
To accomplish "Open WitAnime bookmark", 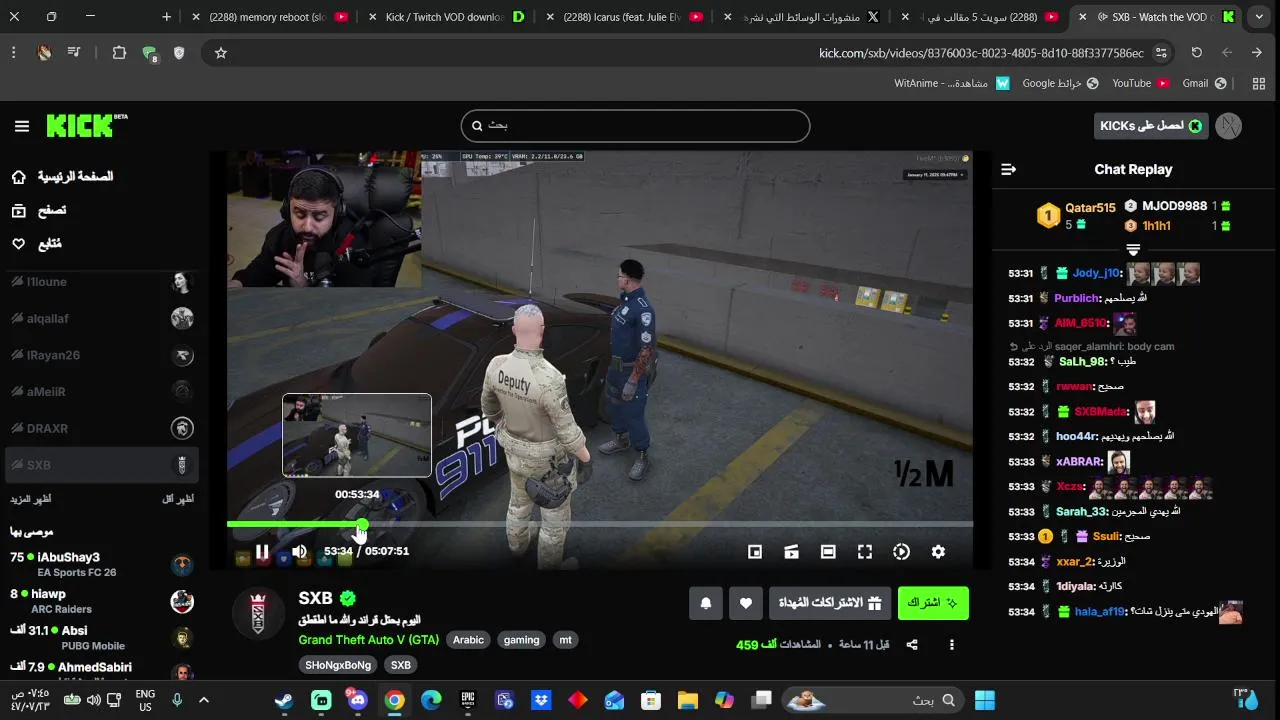I will coord(952,84).
